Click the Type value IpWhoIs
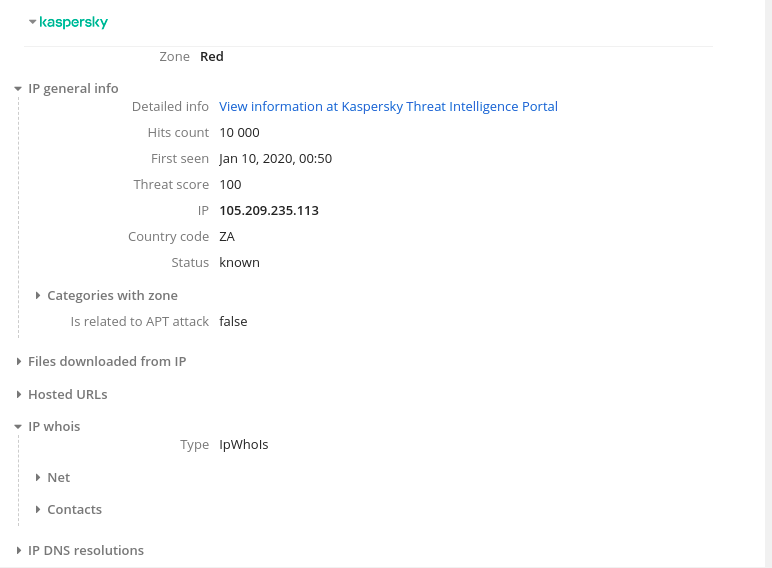The width and height of the screenshot is (772, 568). point(244,444)
